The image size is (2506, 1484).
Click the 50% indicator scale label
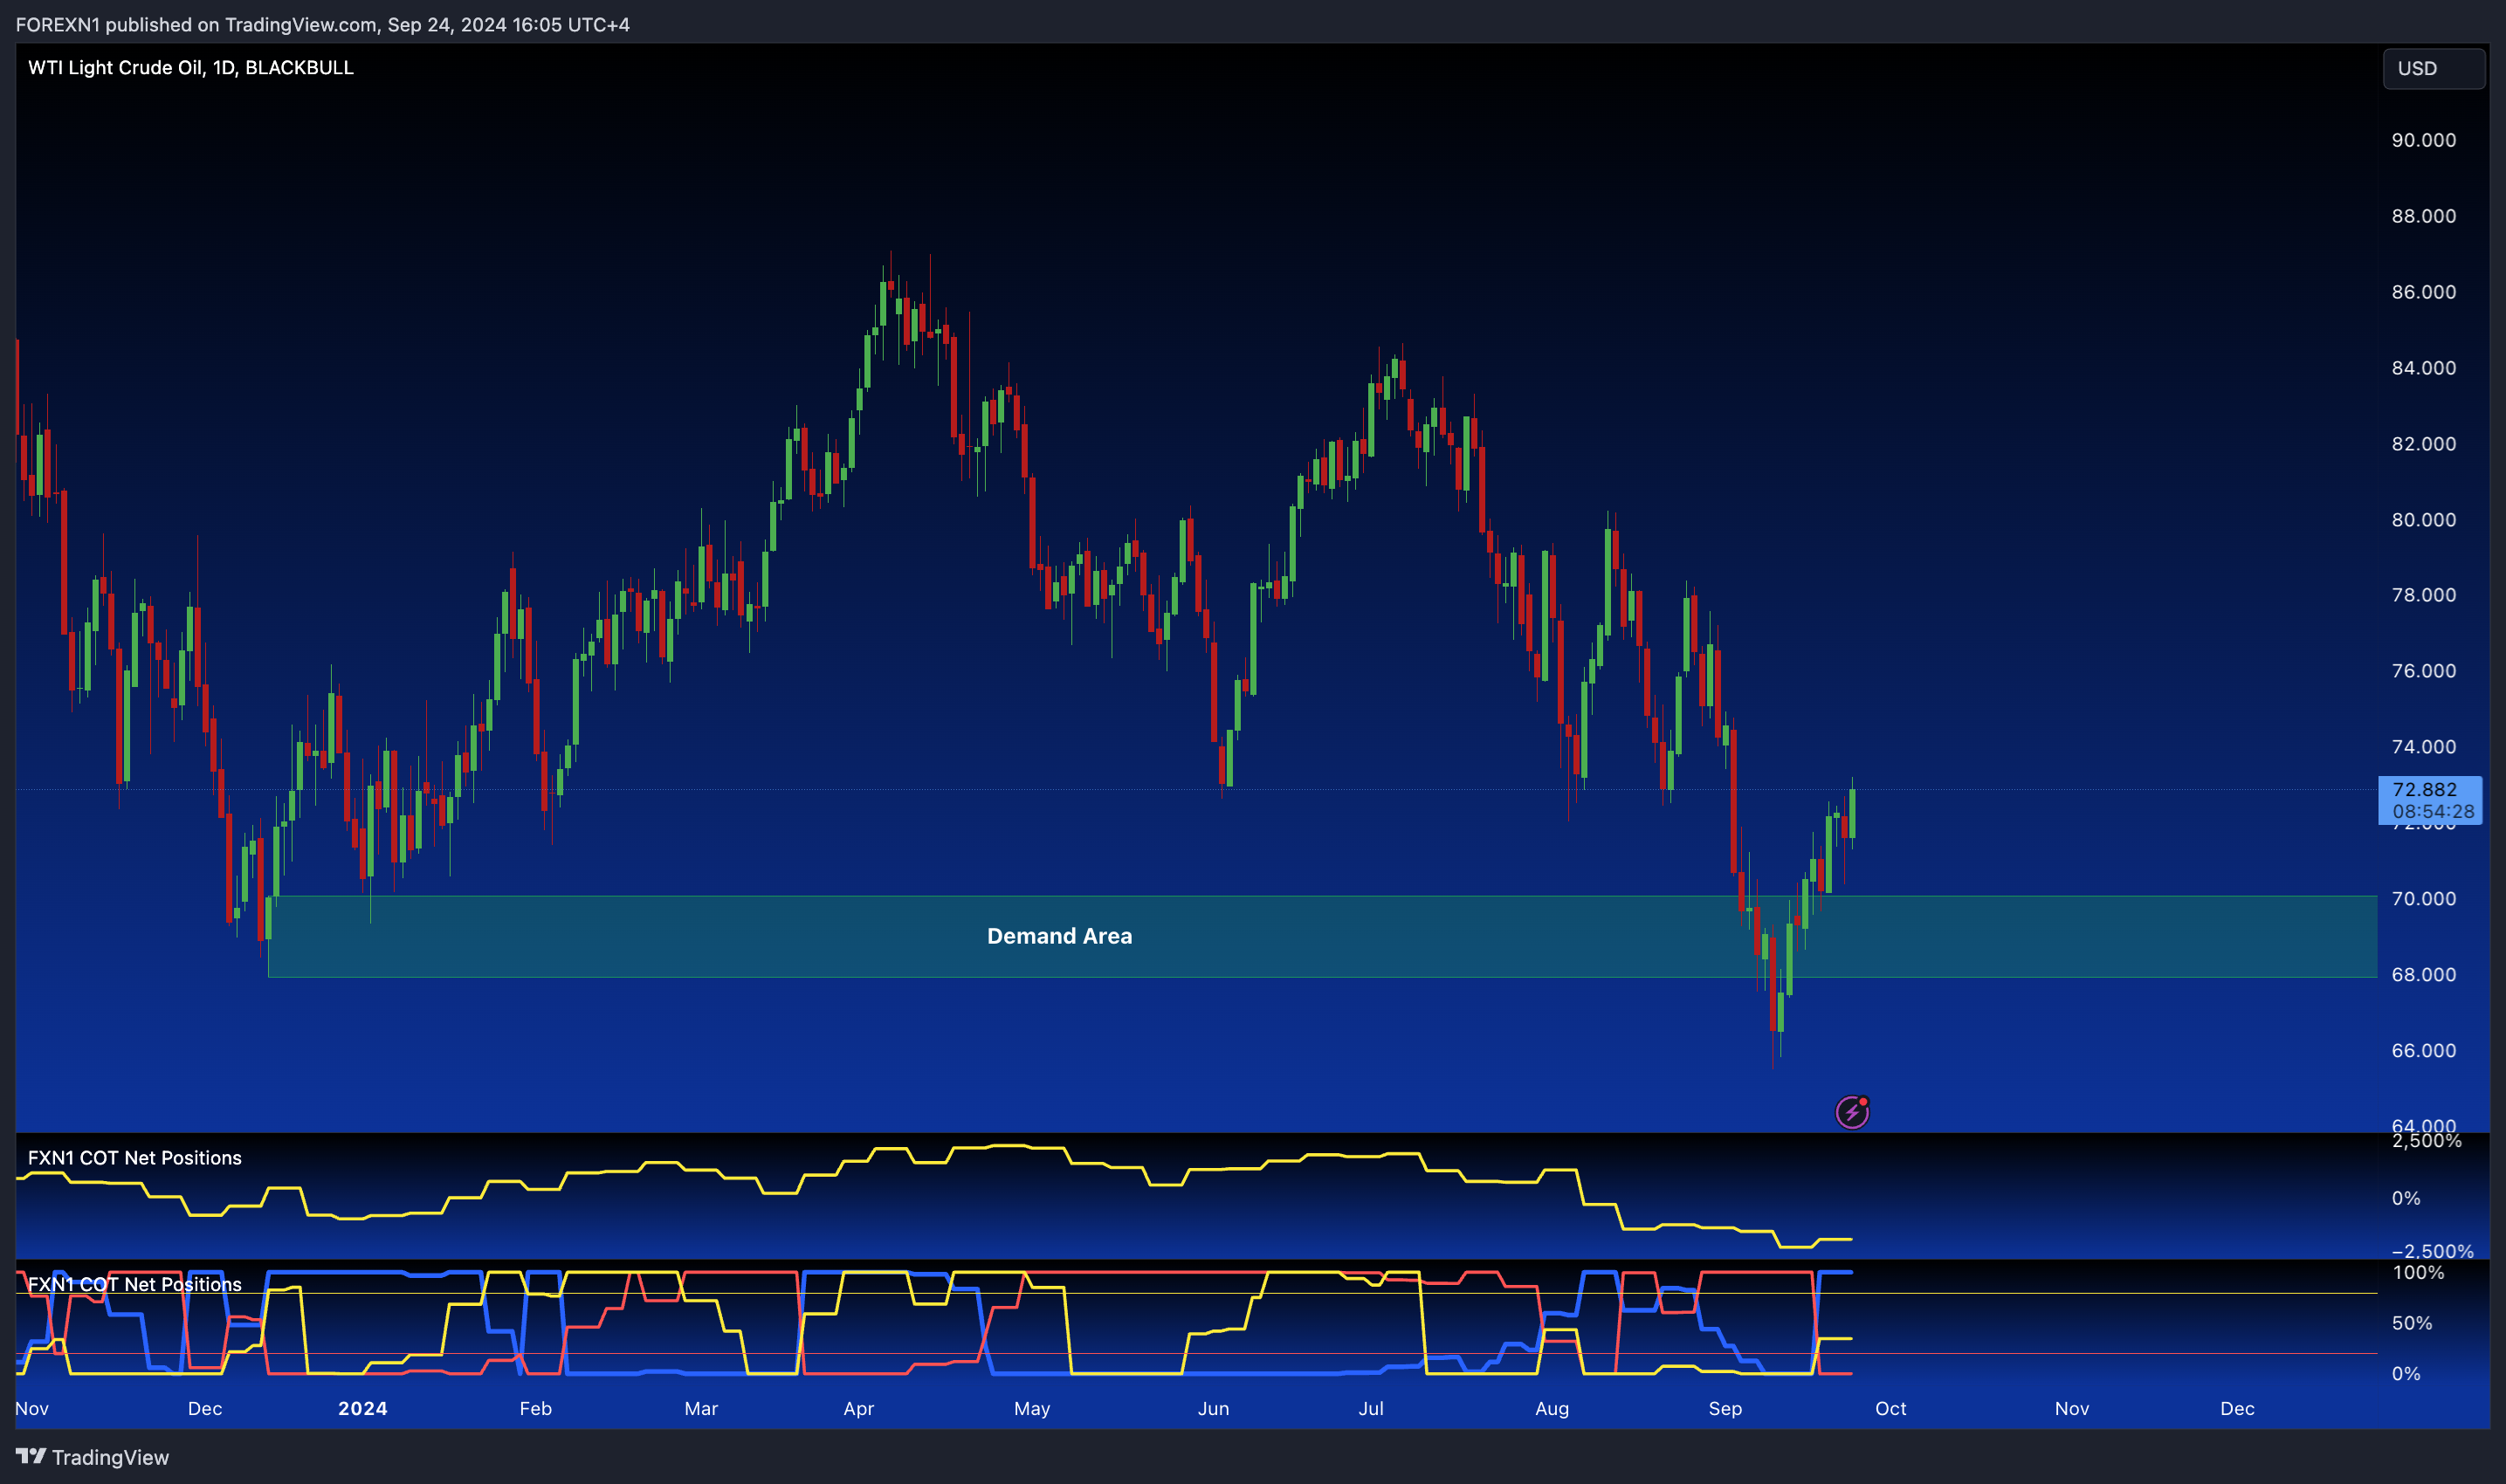point(2412,1323)
